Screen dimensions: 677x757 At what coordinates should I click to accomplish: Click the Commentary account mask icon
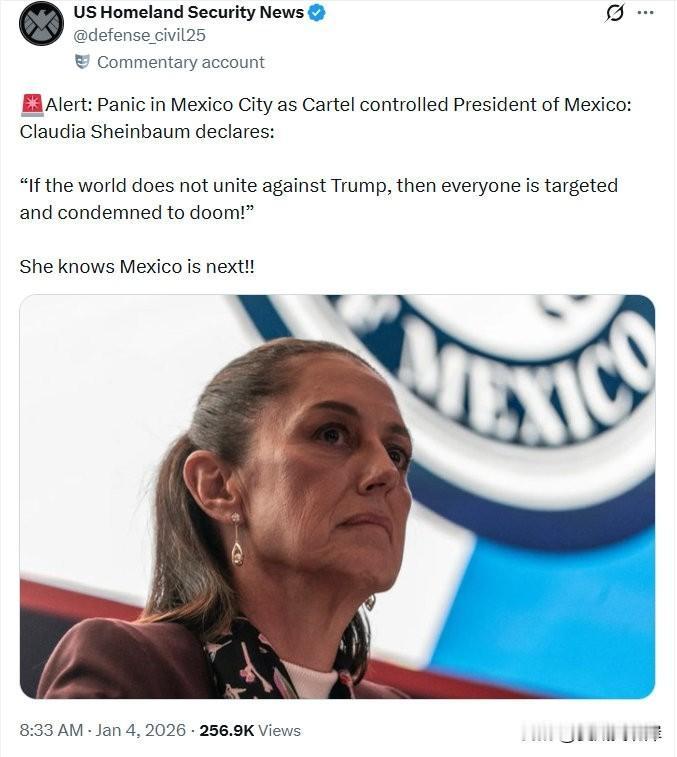click(x=83, y=62)
